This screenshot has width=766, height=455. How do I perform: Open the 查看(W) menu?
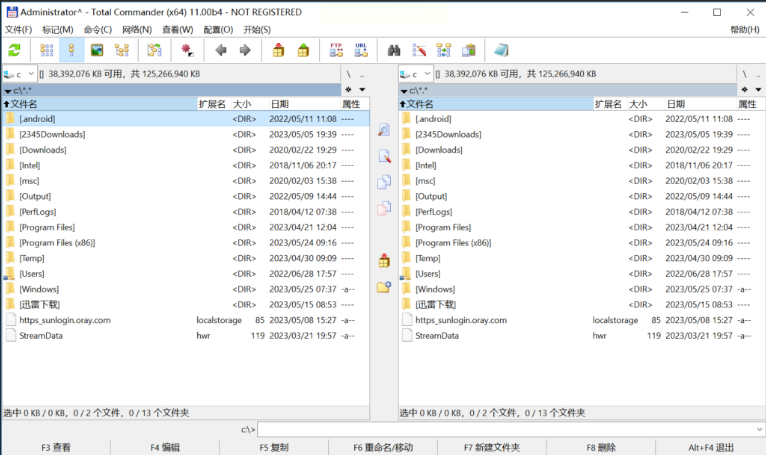tap(178, 30)
